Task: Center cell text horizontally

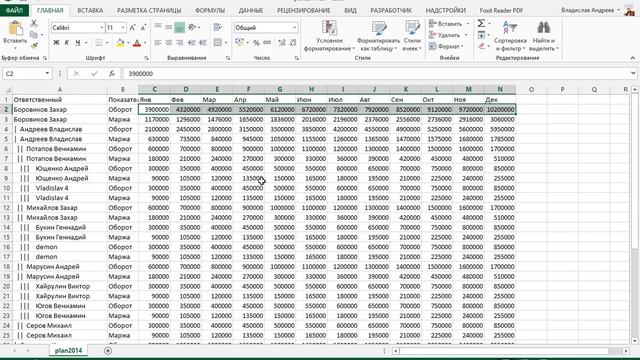Action: point(169,42)
